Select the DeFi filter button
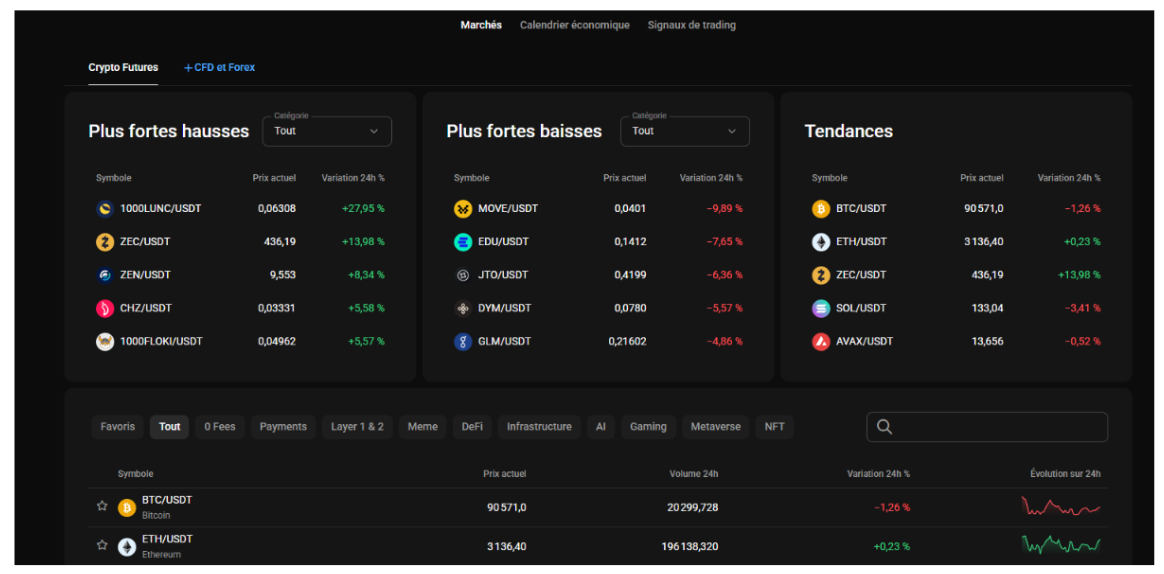The height and width of the screenshot is (574, 1164). pos(472,427)
